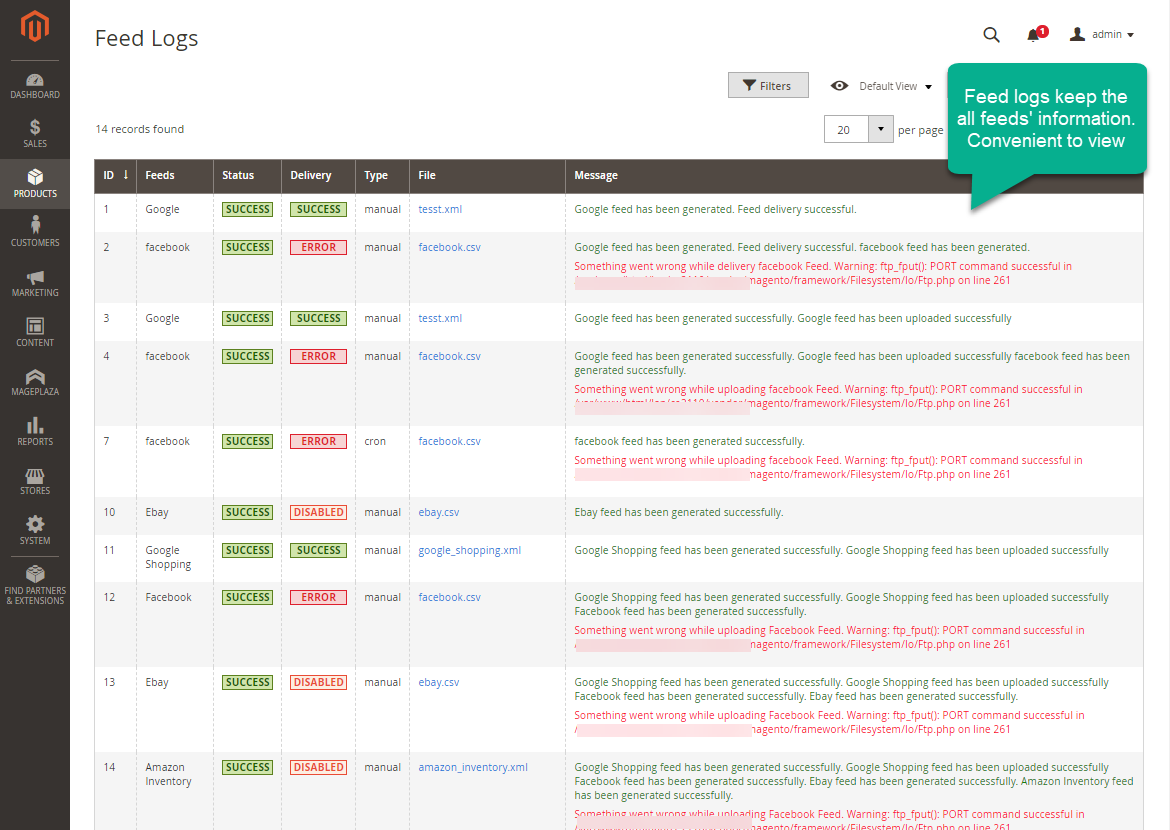The image size is (1170, 830).
Task: Click the Magento logo icon
Action: (x=34, y=27)
